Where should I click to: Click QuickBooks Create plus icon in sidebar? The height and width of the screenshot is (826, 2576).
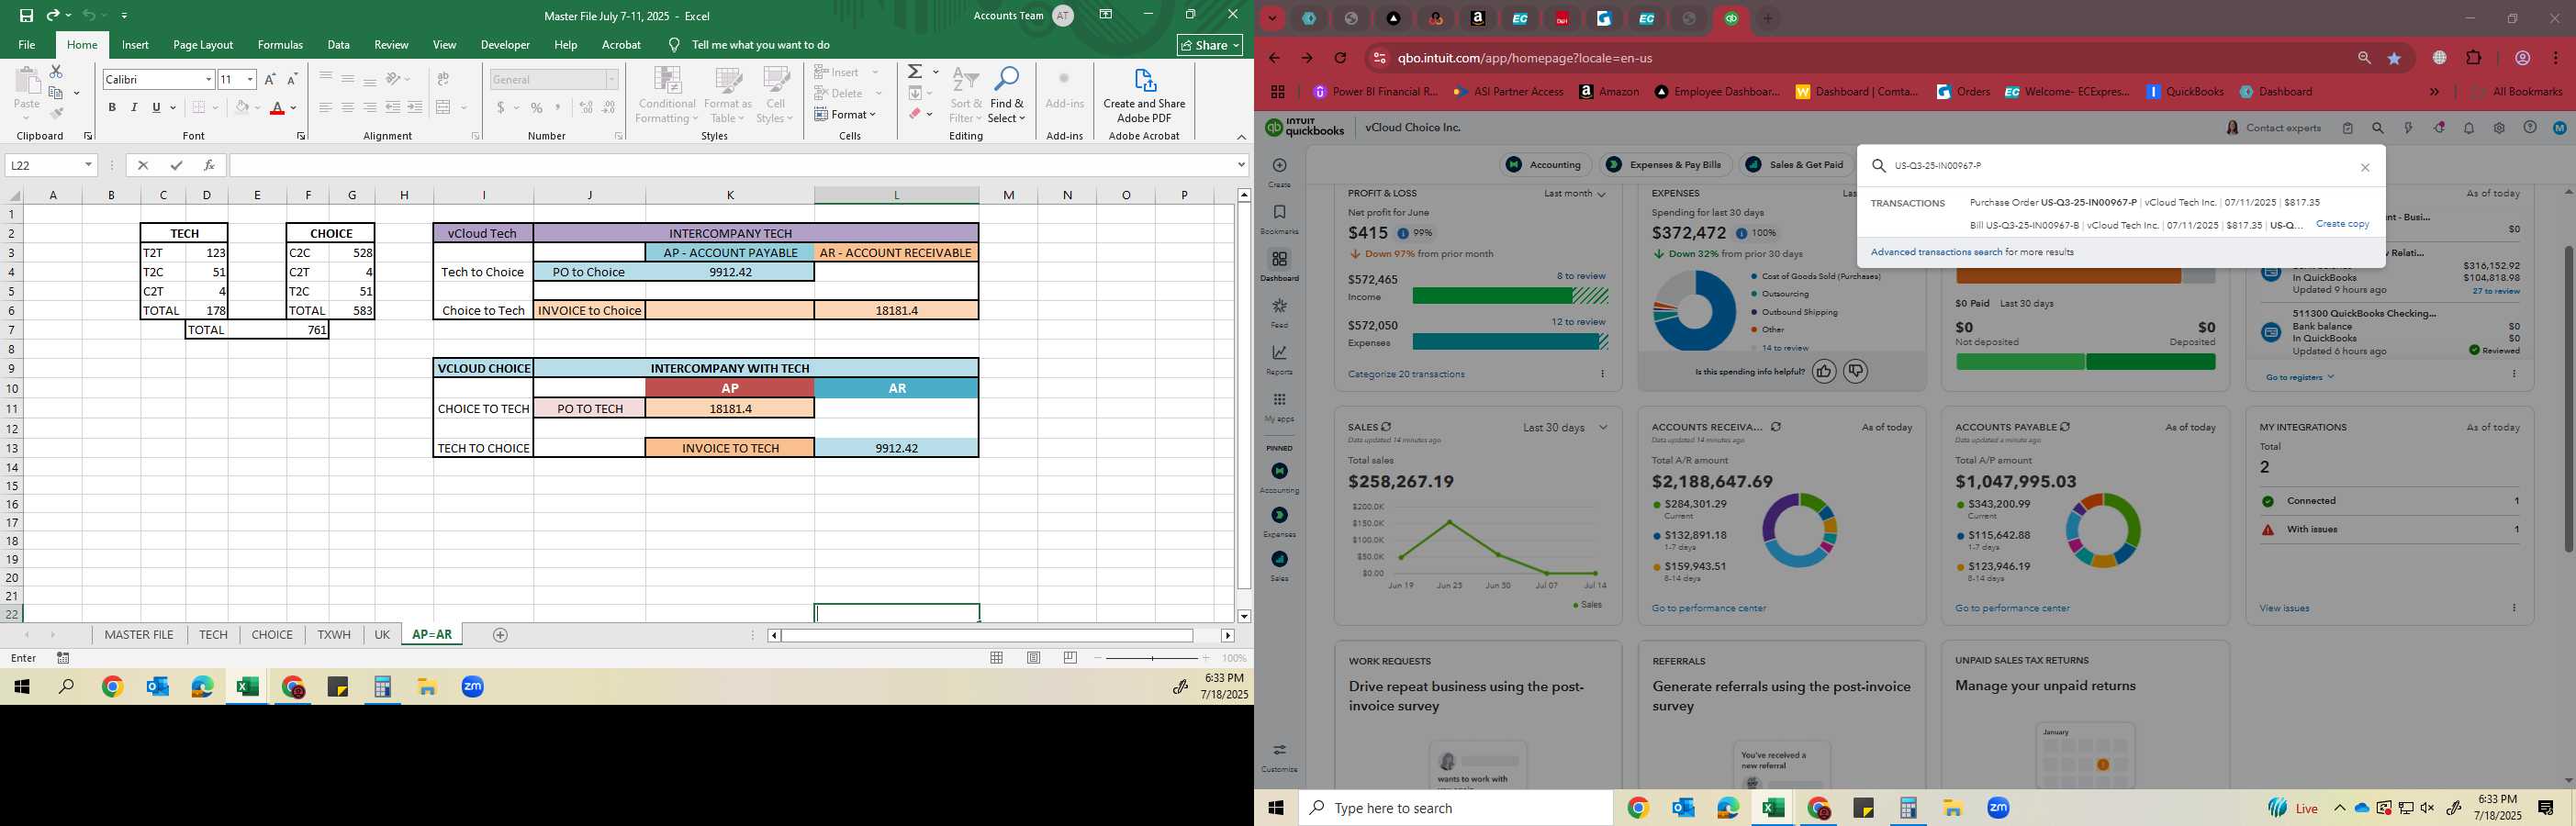click(1279, 165)
